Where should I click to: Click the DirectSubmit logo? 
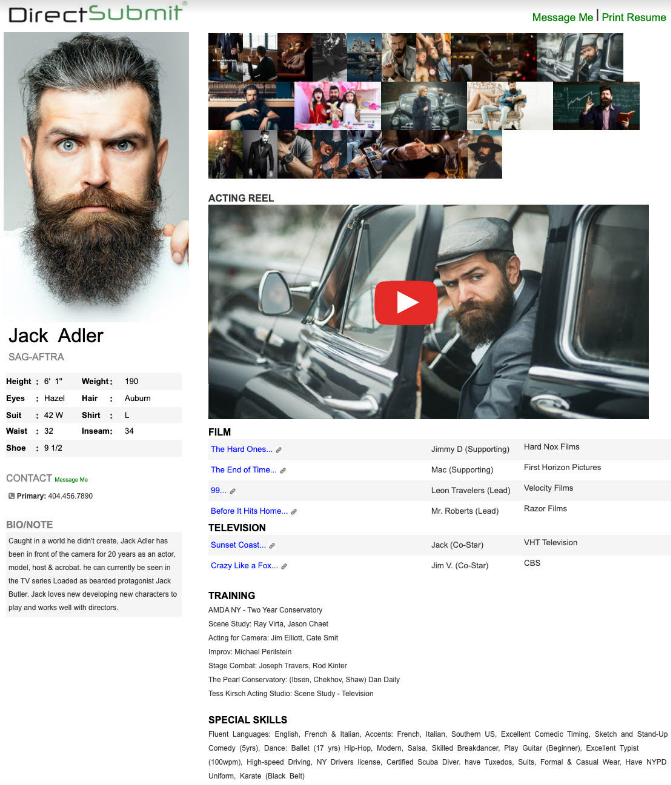(x=95, y=13)
